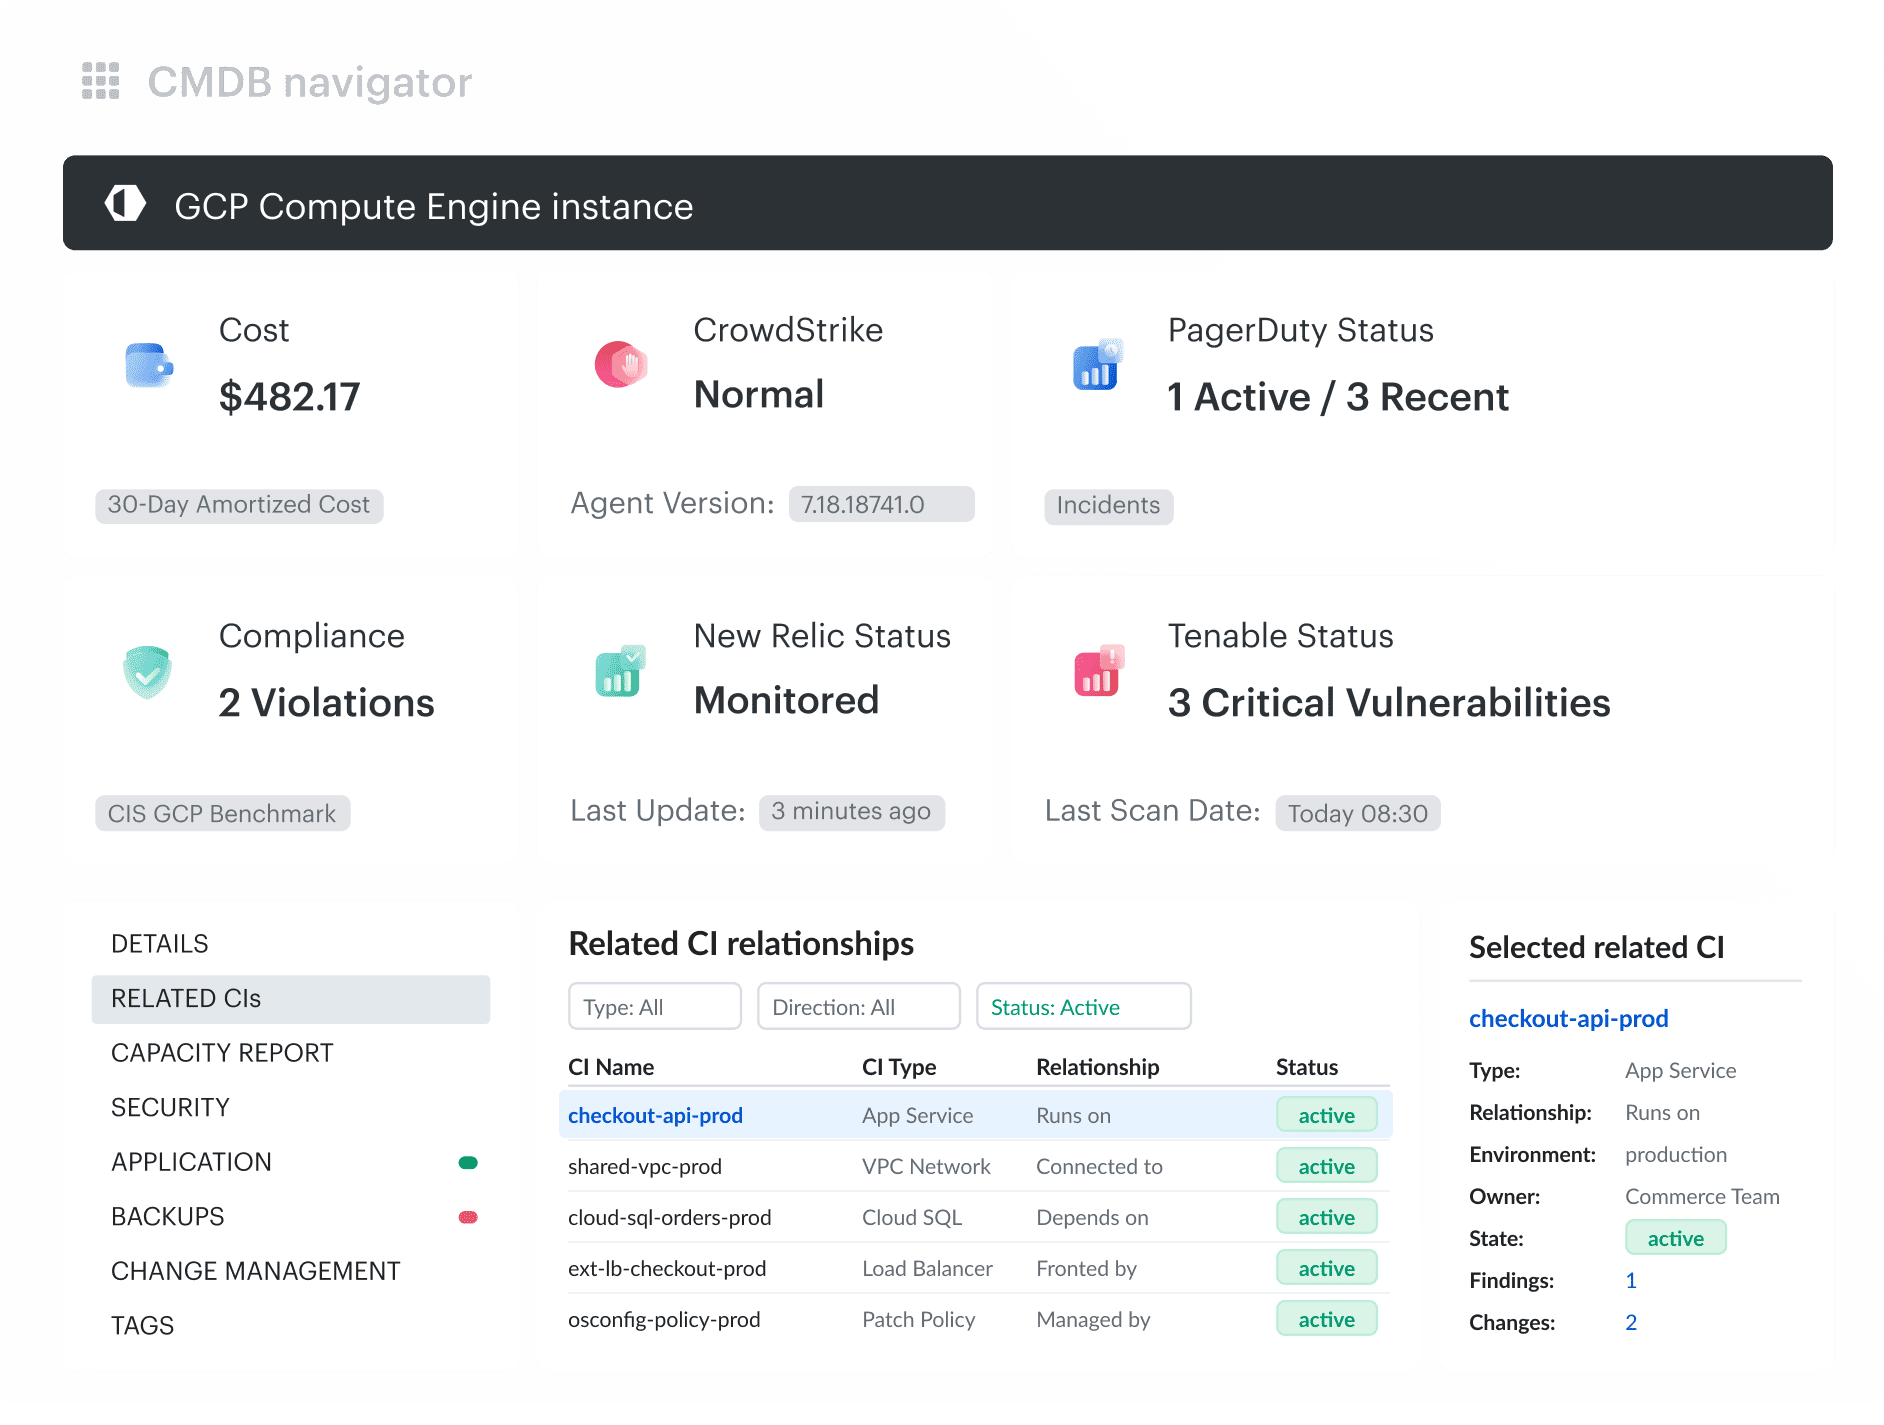Change the Status: Active filter
The image size is (1884, 1425).
[1084, 1007]
